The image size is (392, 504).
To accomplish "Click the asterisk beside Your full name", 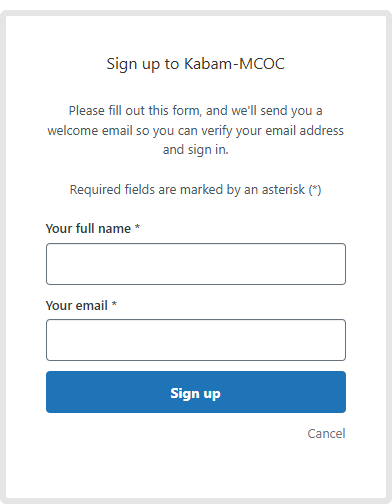I will tap(137, 227).
